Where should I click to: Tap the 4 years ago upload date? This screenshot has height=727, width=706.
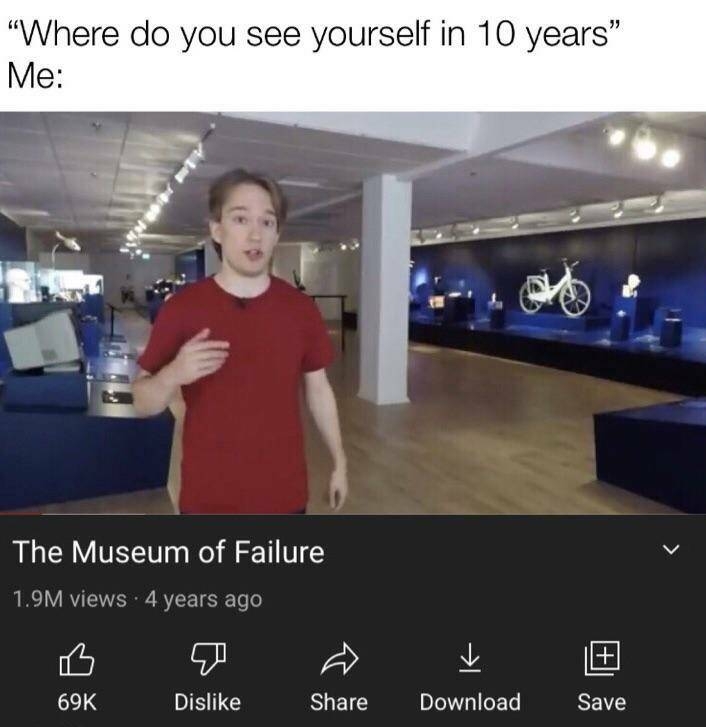(204, 599)
